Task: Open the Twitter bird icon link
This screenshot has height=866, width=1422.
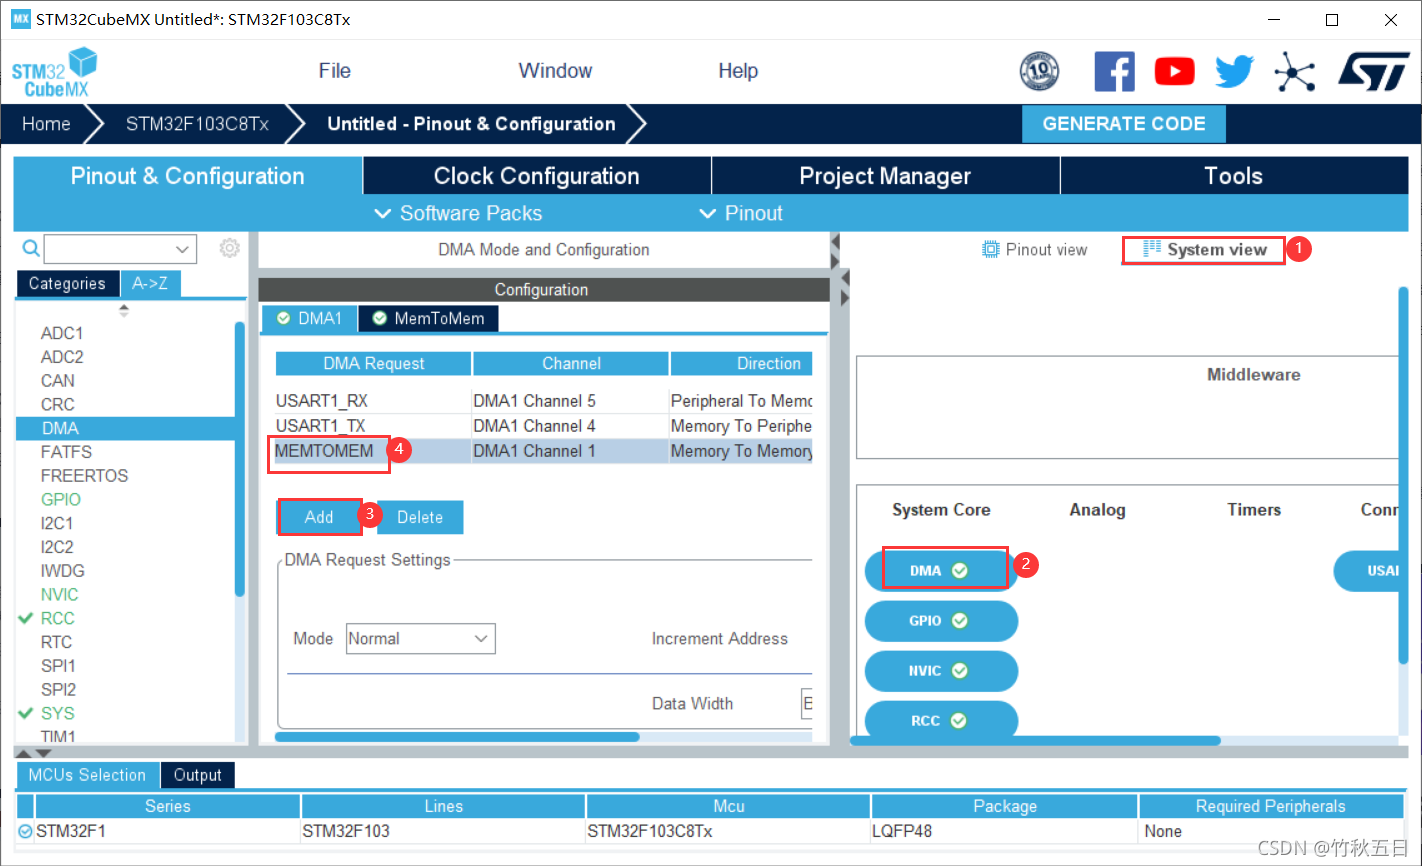Action: (1234, 72)
